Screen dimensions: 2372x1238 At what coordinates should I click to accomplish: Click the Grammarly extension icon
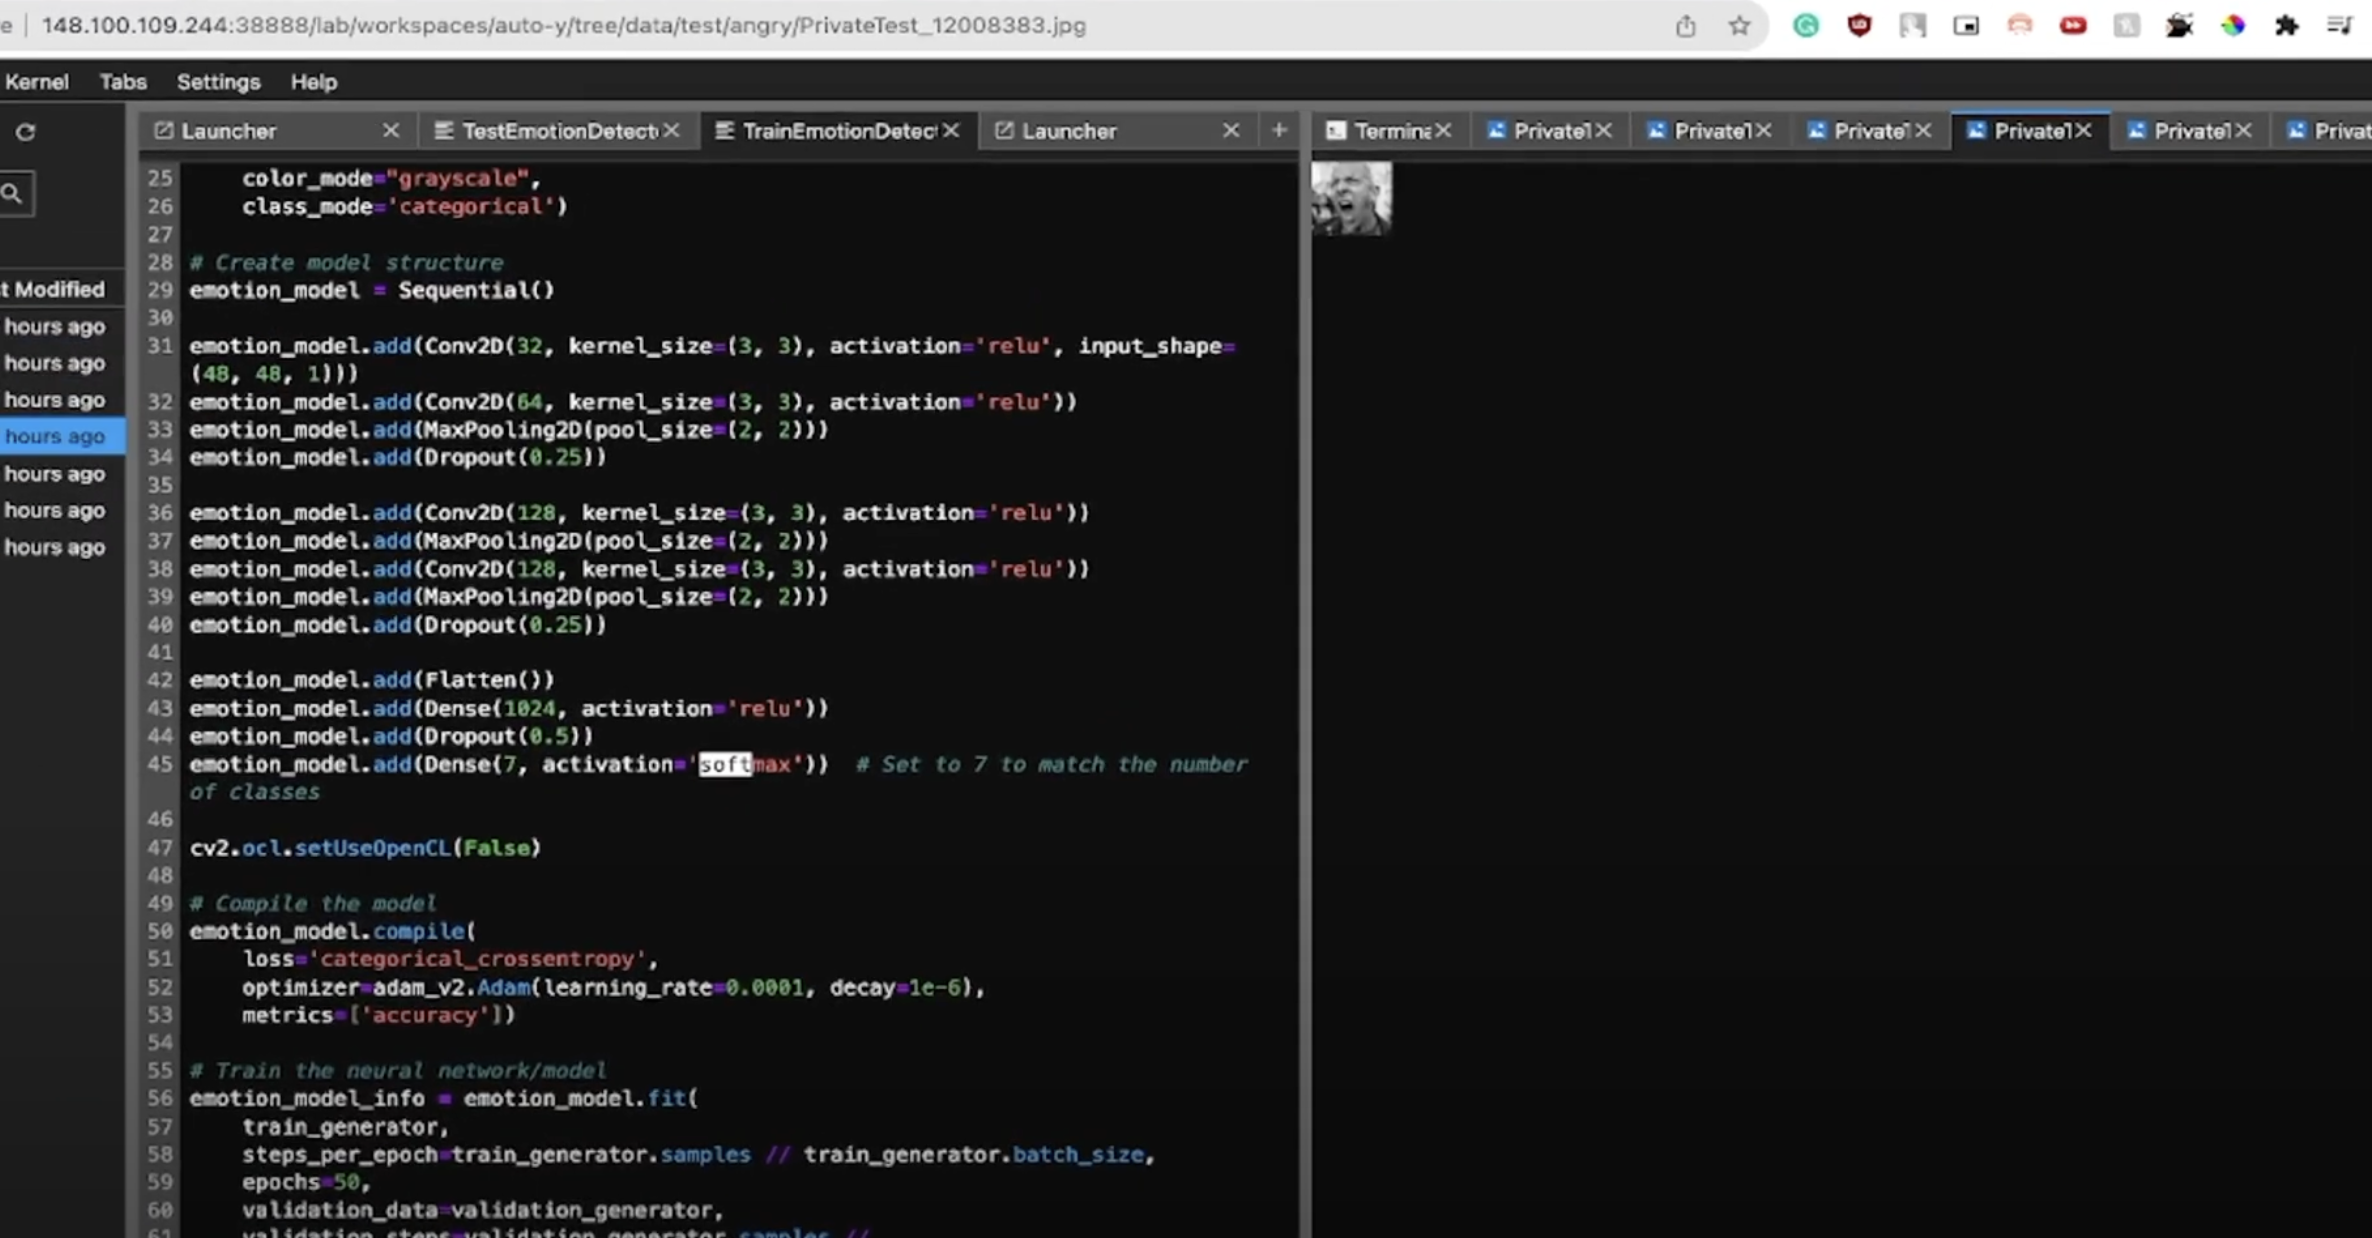tap(1806, 26)
